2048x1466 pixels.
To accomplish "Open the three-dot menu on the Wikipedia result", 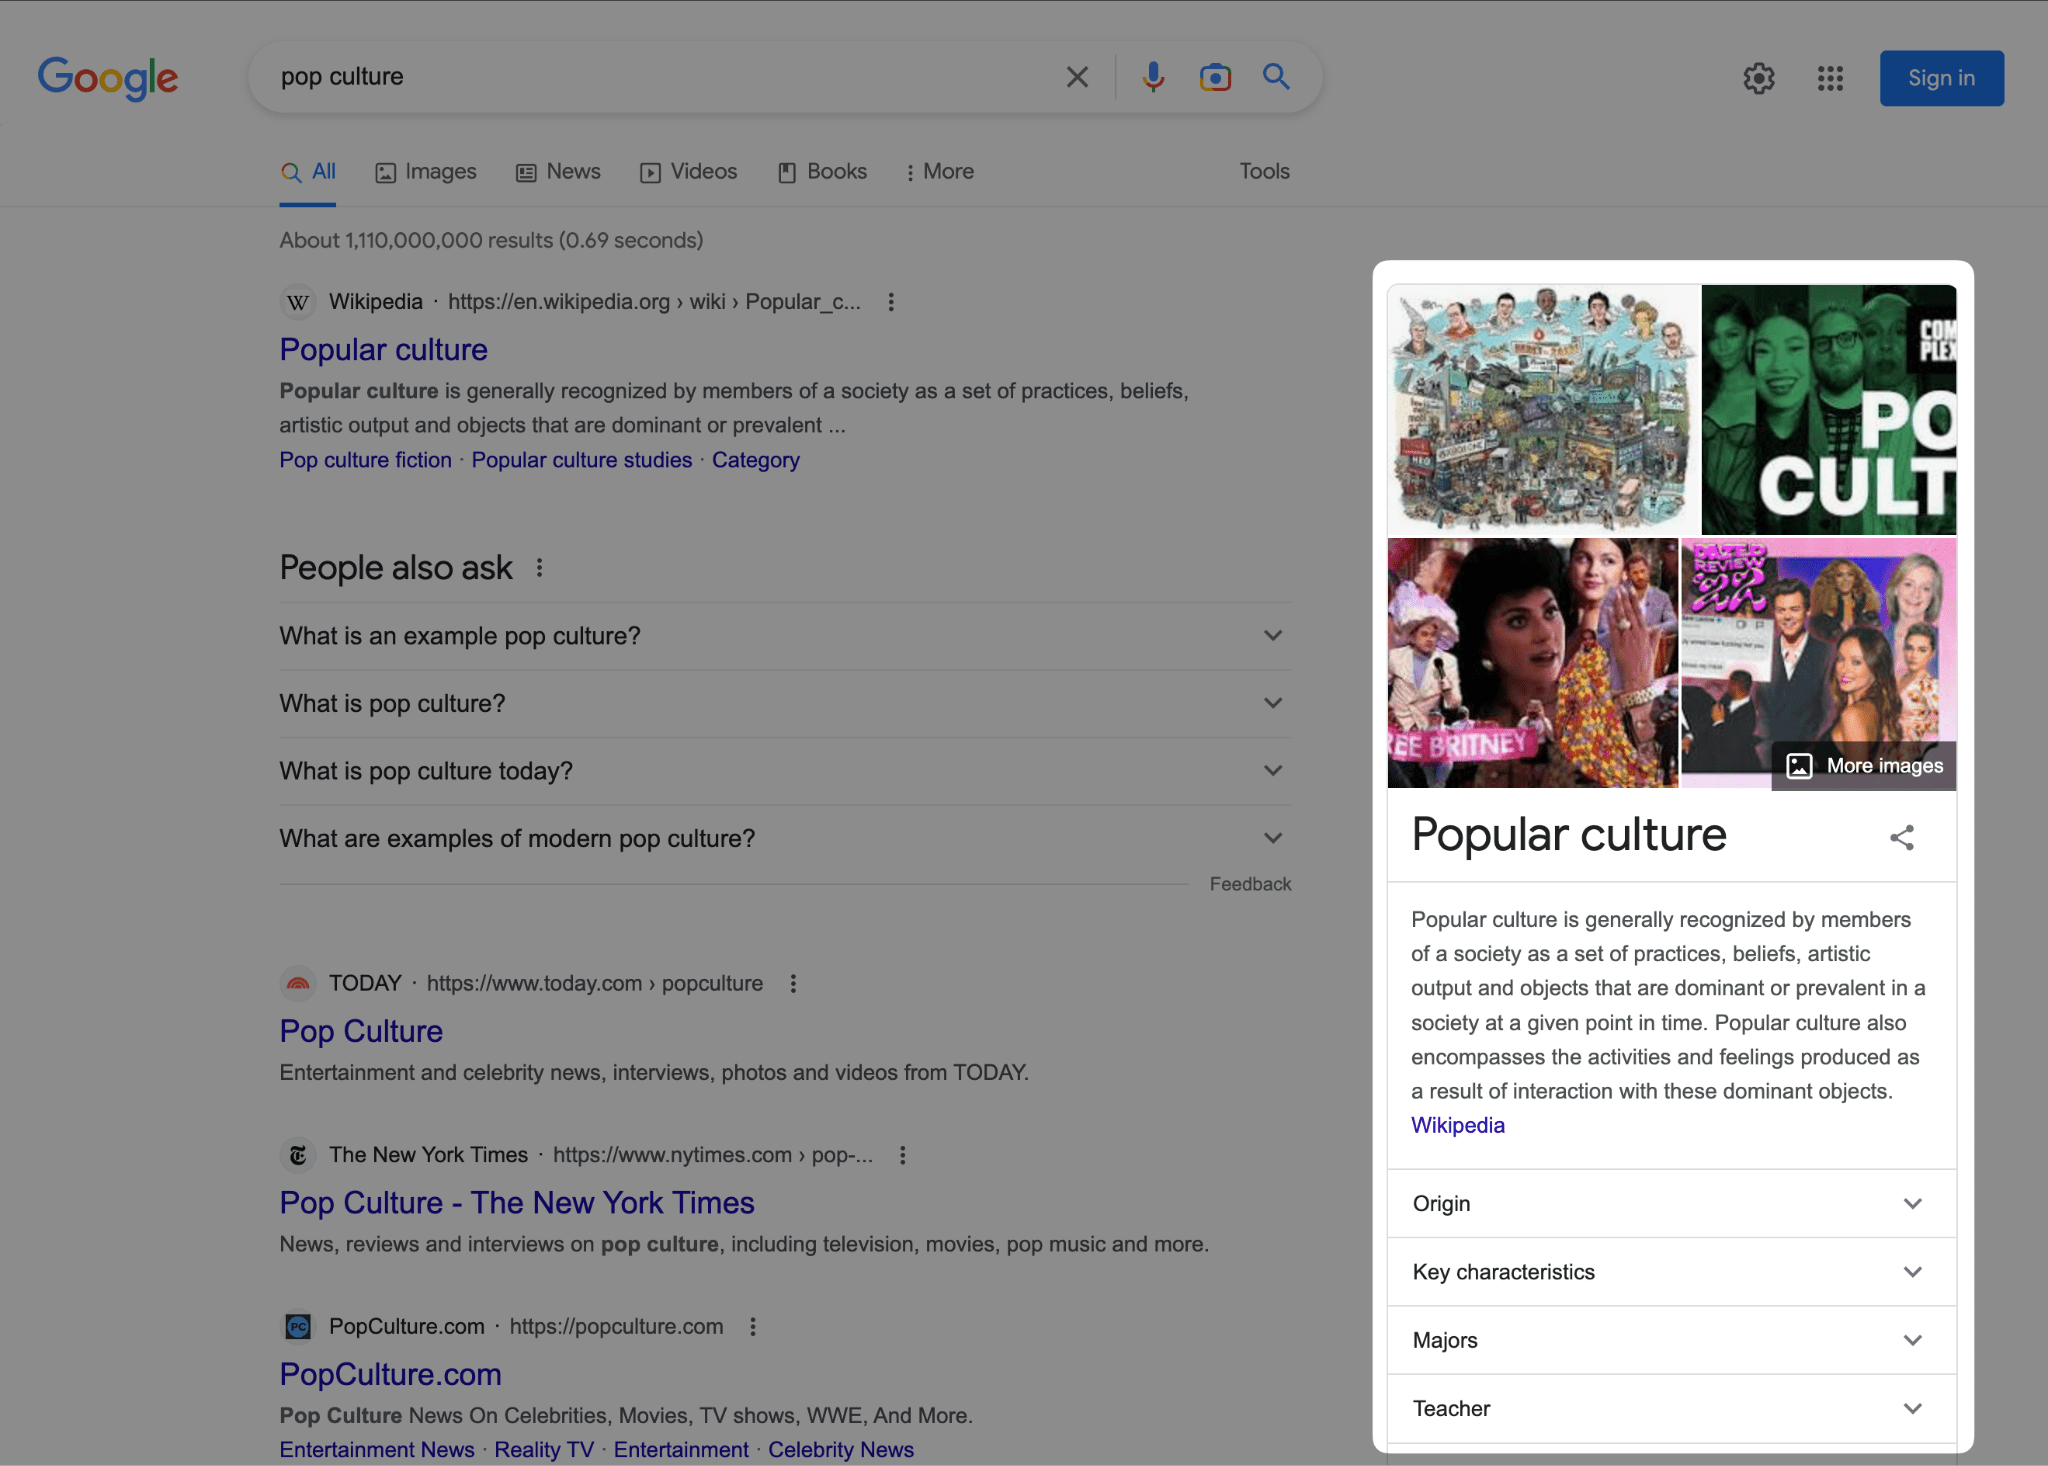I will point(891,301).
